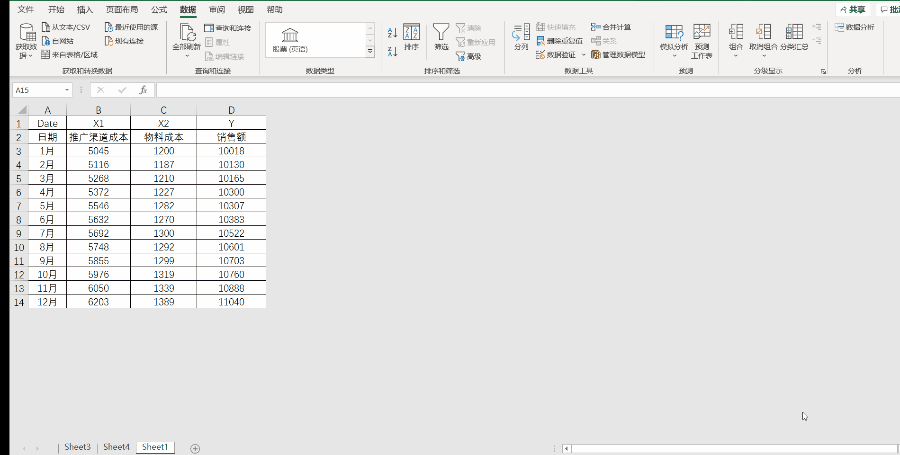Expand the 取消组合 dropdown arrow

(764, 56)
